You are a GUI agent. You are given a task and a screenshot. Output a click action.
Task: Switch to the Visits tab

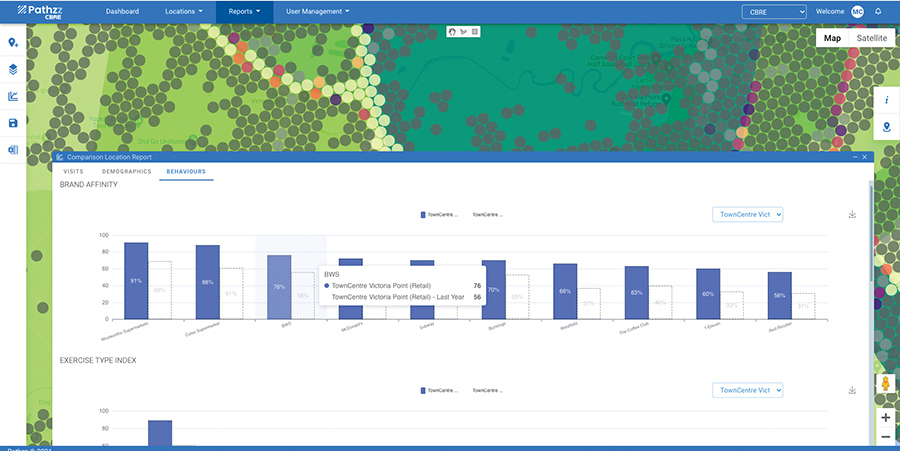click(x=74, y=172)
